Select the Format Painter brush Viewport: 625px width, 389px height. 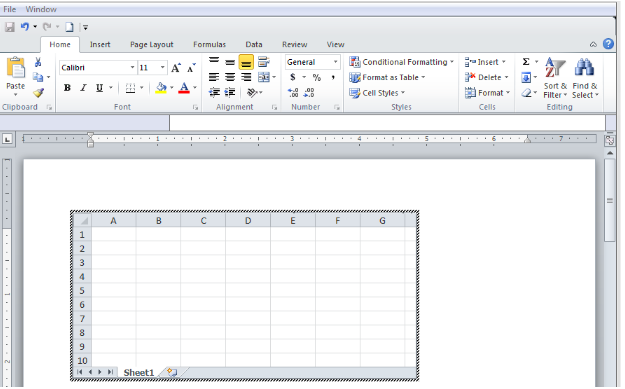tap(38, 92)
